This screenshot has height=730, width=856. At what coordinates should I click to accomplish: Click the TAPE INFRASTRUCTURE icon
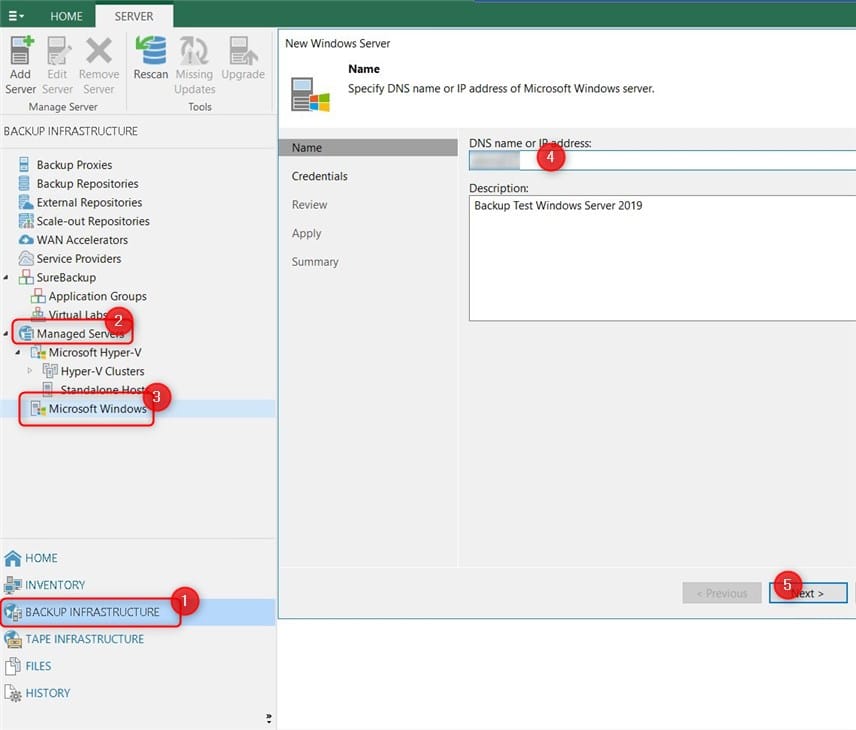coord(13,639)
